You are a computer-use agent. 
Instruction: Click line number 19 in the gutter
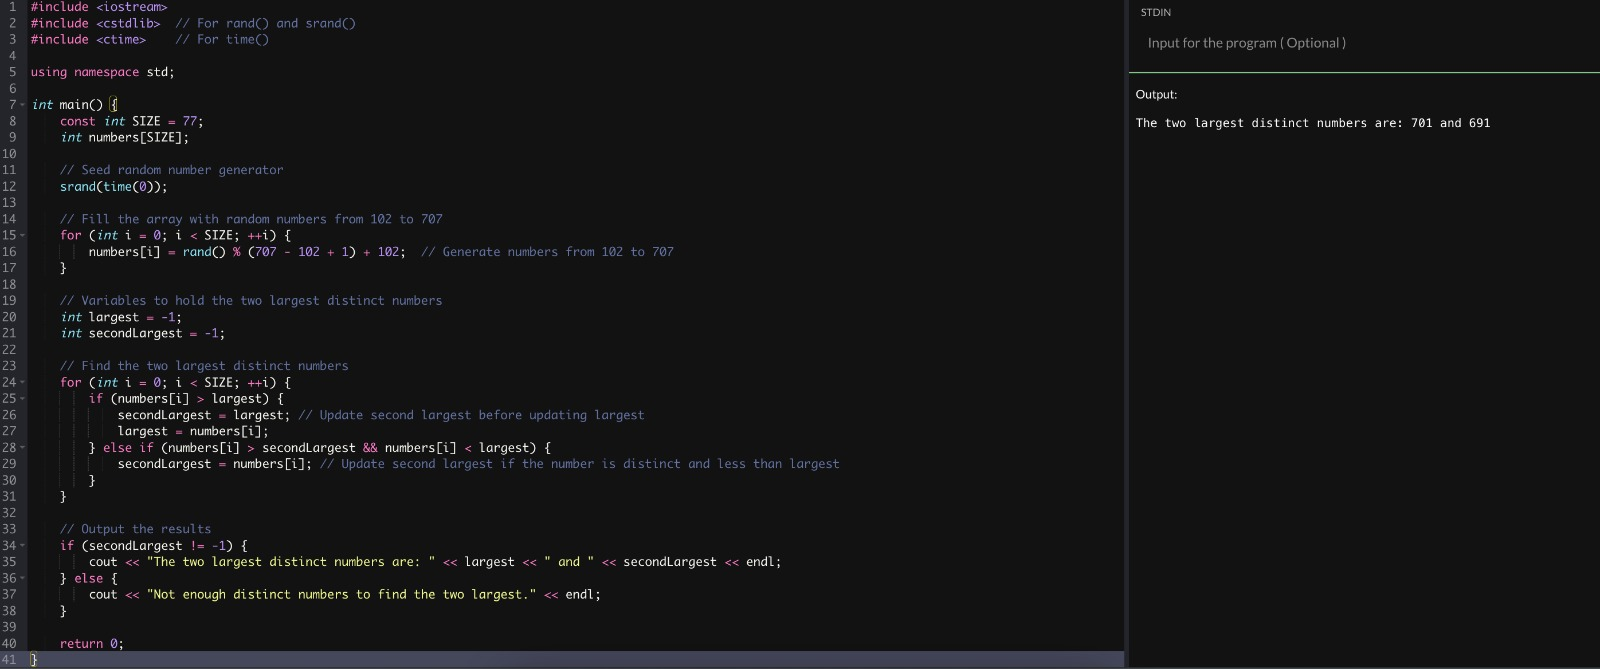9,301
